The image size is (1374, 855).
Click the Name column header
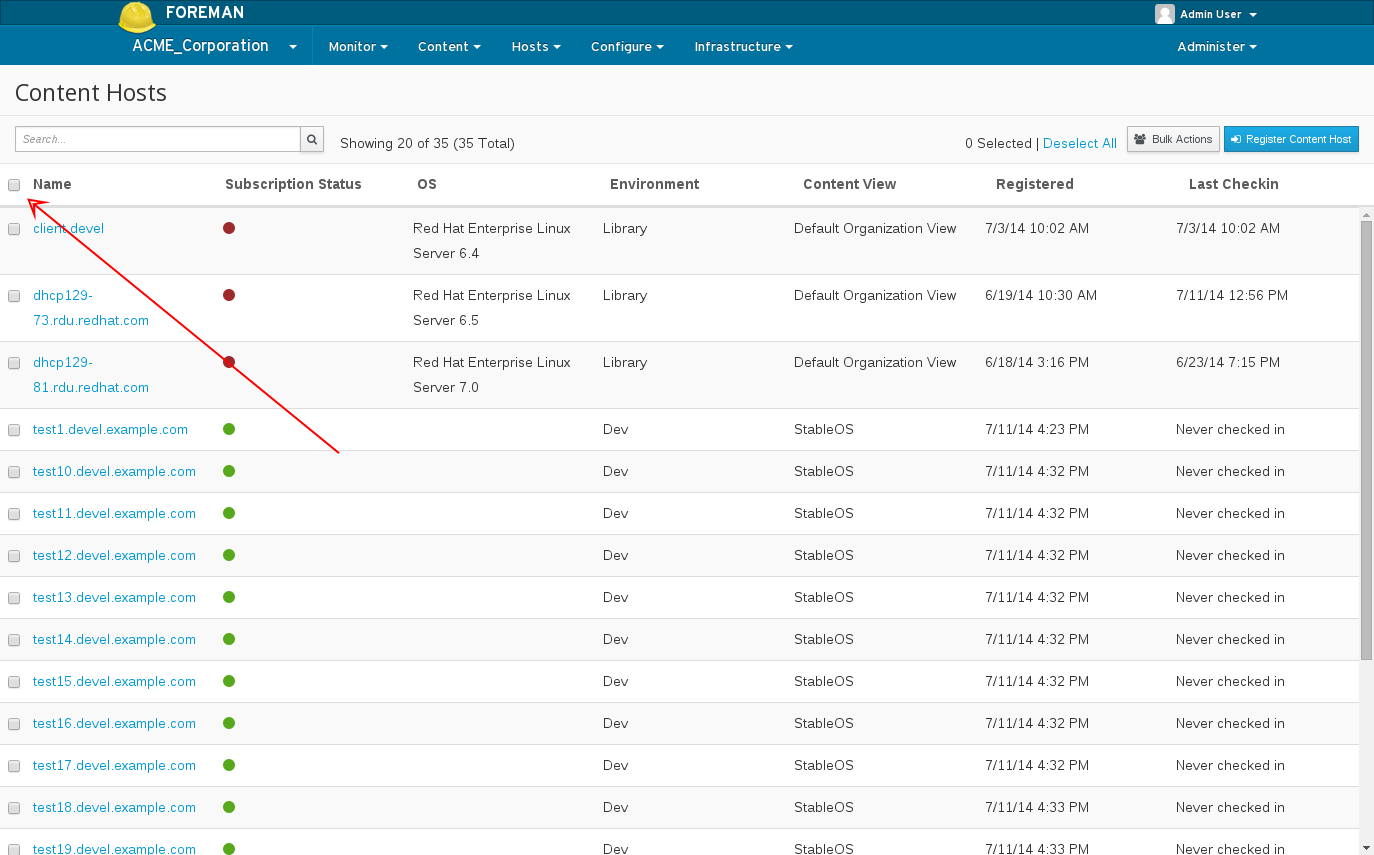[x=52, y=184]
